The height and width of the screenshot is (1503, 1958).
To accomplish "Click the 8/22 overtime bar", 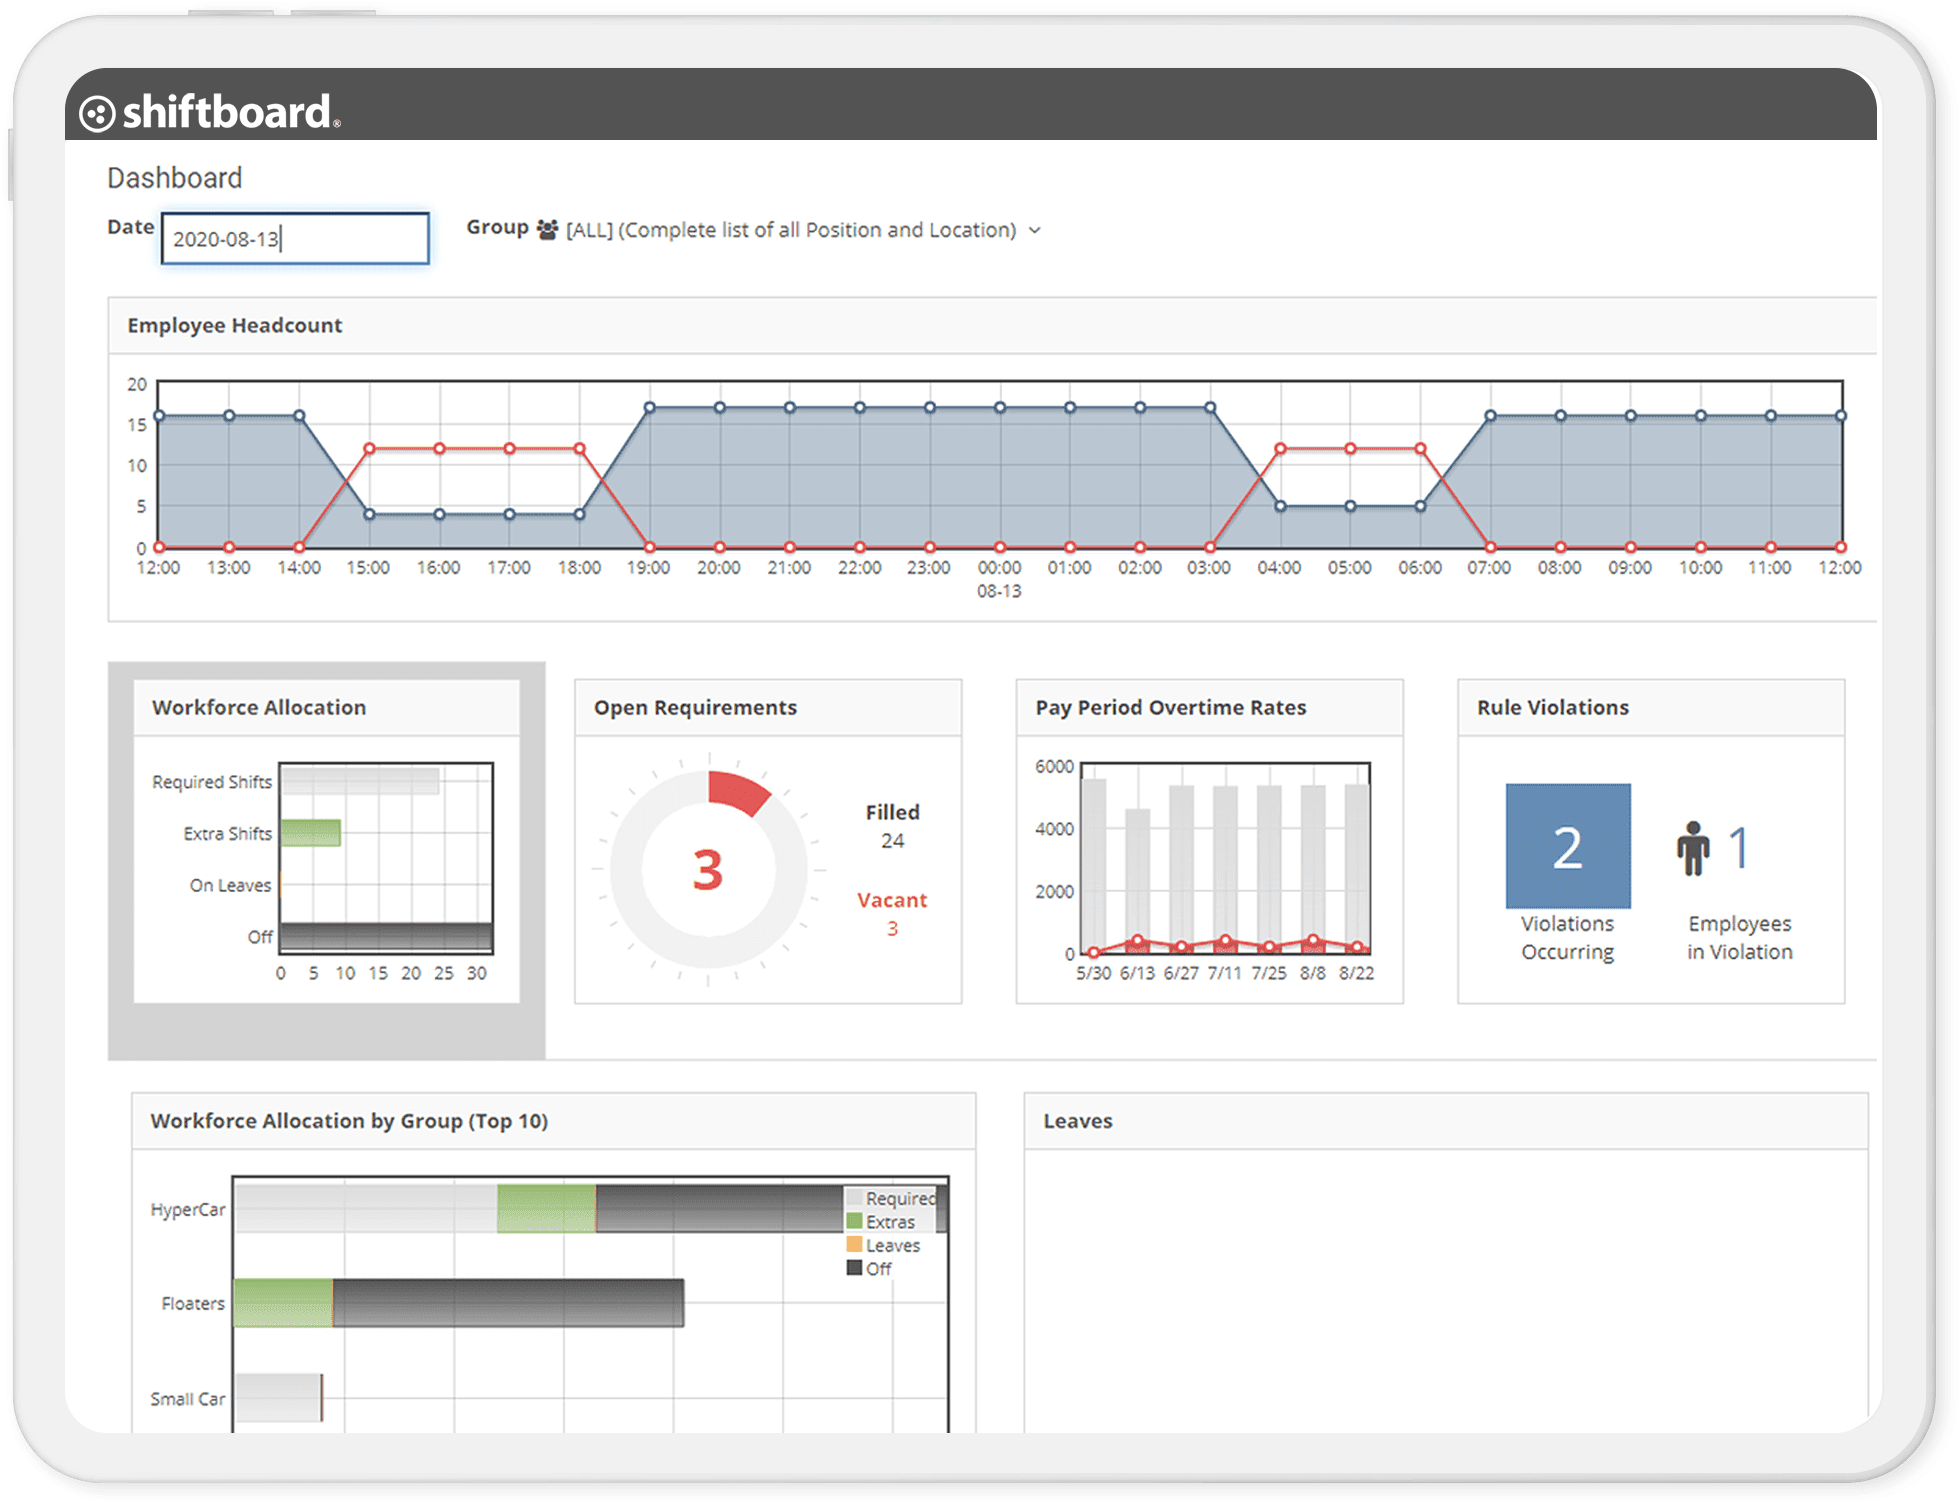I will tap(1356, 869).
